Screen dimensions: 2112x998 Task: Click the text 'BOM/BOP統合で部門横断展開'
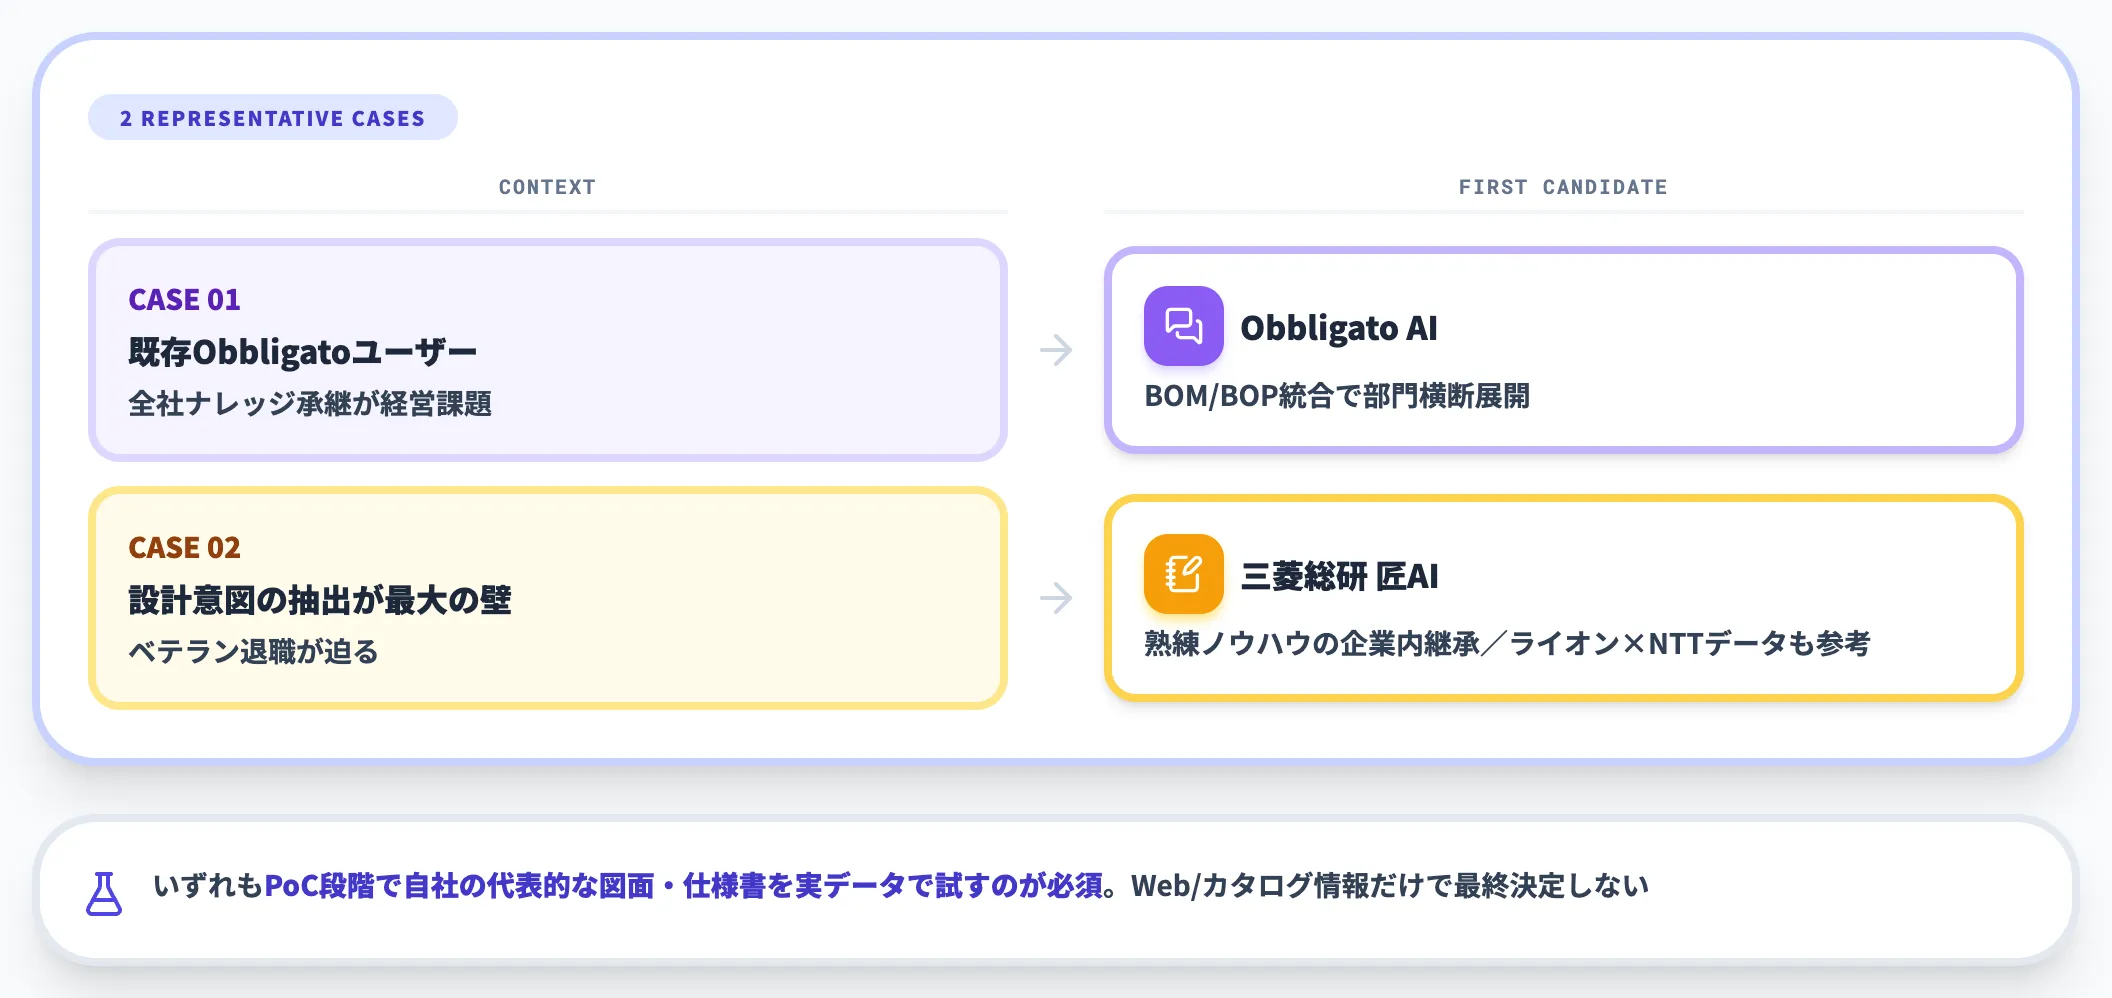tap(1337, 396)
